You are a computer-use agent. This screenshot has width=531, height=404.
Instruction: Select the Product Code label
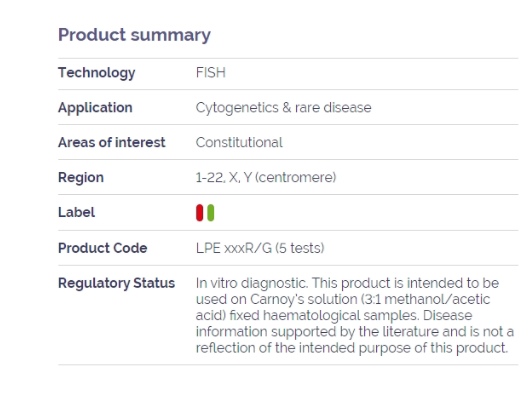pos(103,248)
